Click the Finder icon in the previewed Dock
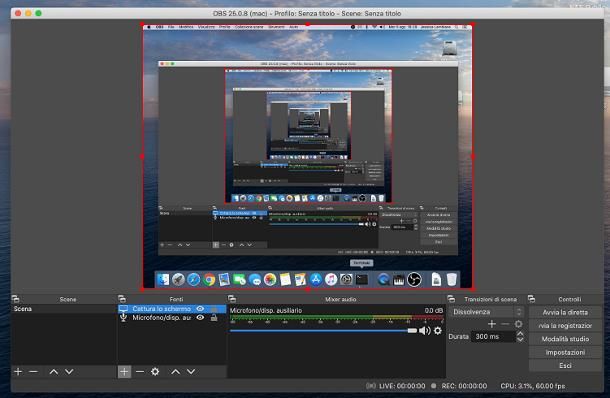This screenshot has height=398, width=610. click(x=163, y=279)
